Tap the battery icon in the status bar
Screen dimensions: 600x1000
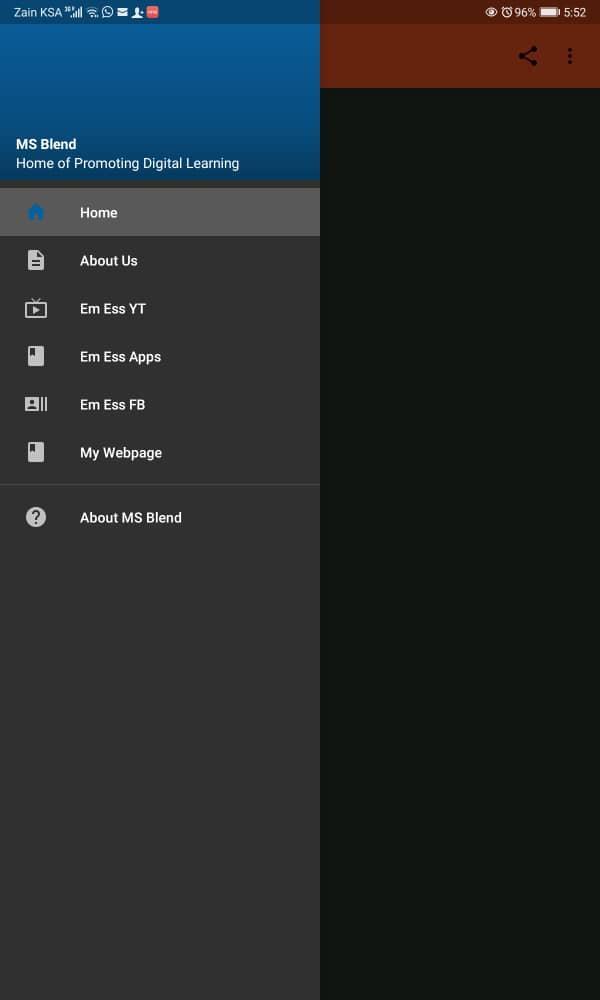coord(550,12)
